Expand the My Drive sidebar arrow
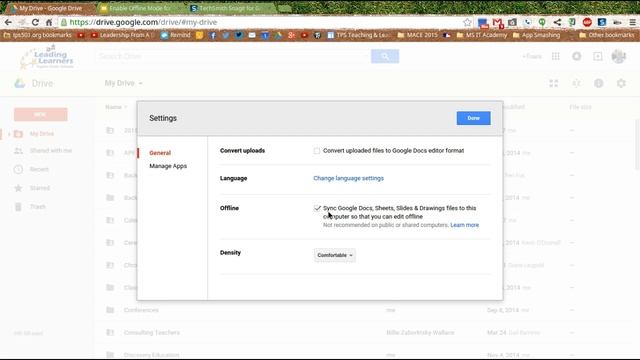This screenshot has height=360, width=640. tap(9, 134)
